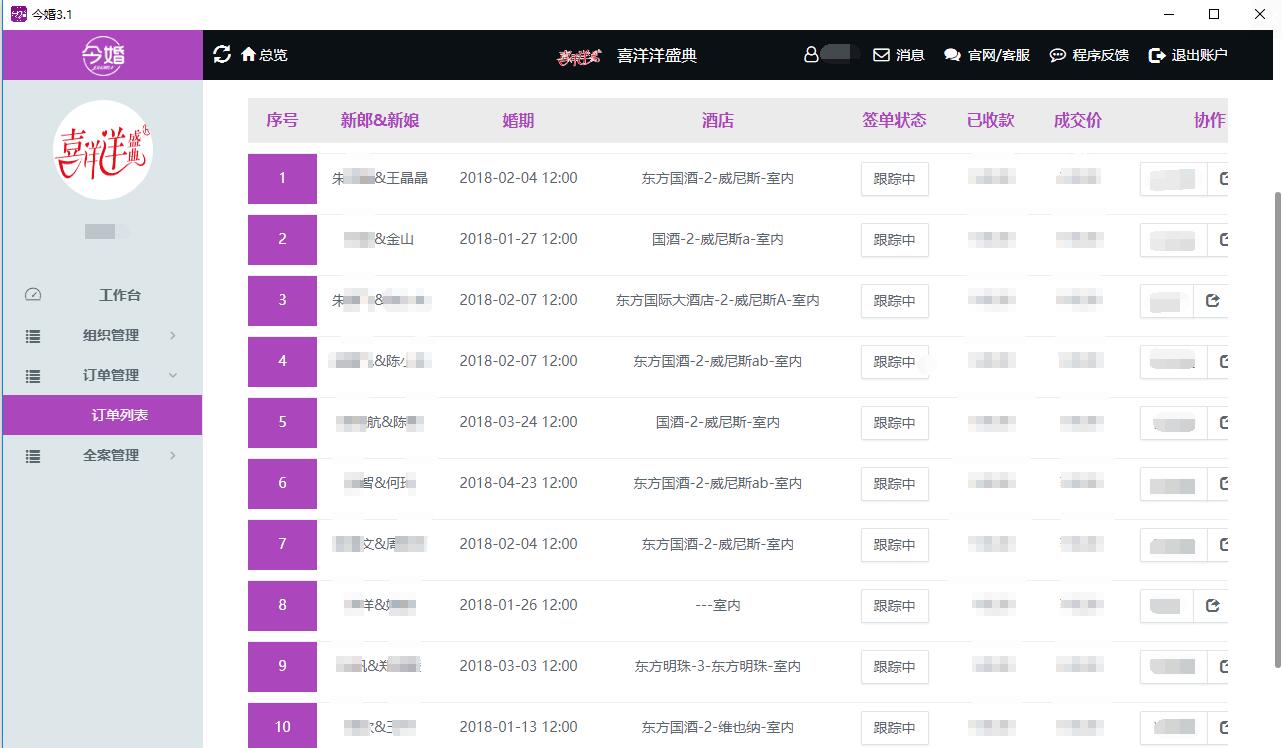1282x748 pixels.
Task: Click the user account icon
Action: tap(811, 55)
